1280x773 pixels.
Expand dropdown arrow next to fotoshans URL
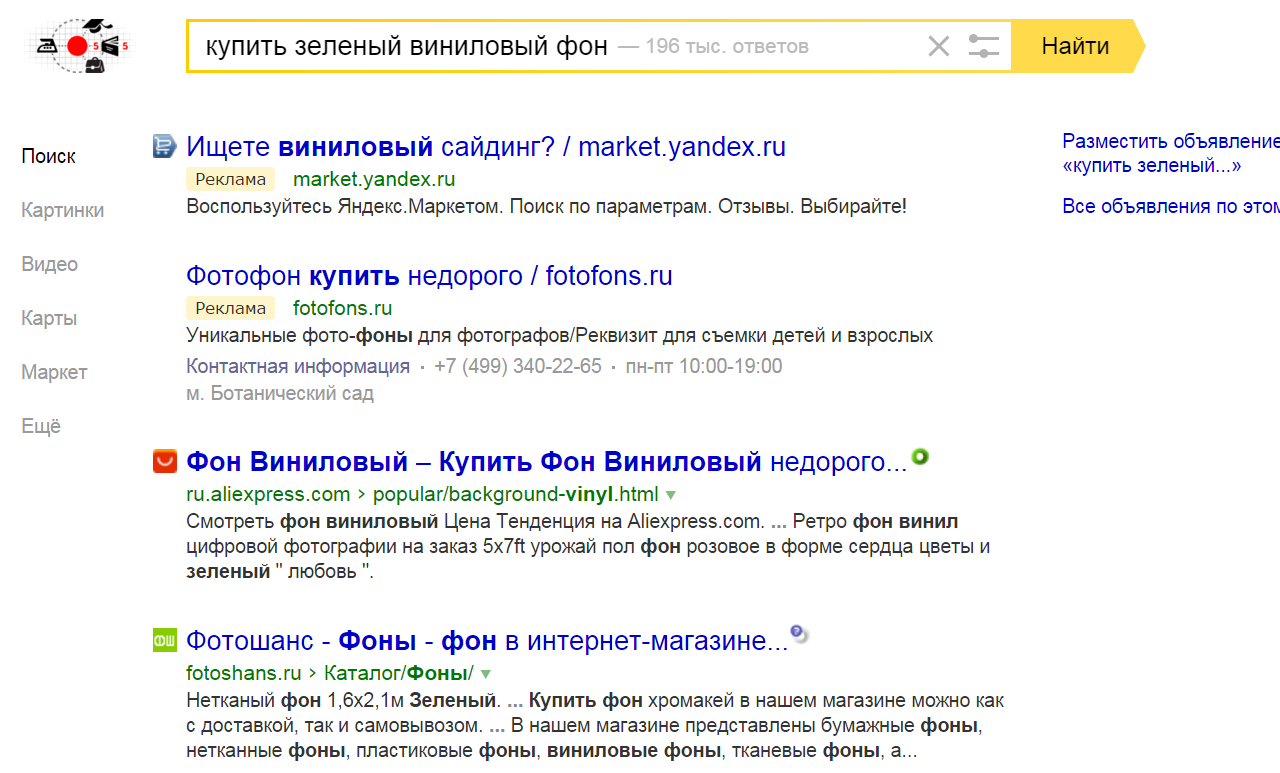[x=485, y=674]
